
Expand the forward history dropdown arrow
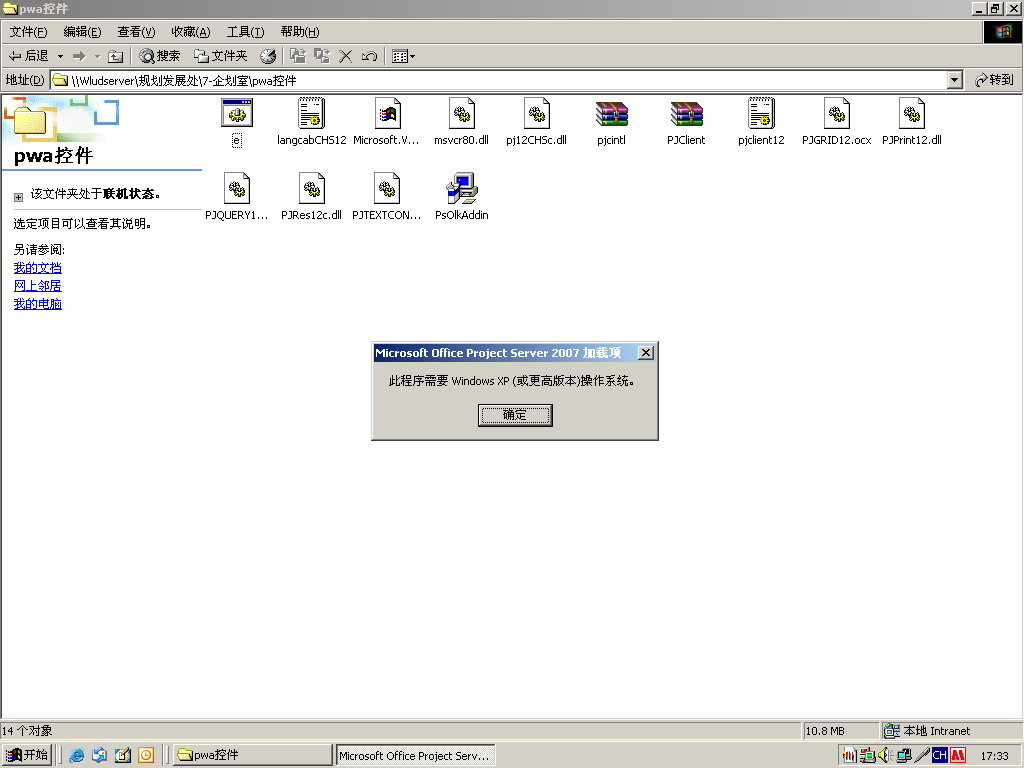point(97,56)
